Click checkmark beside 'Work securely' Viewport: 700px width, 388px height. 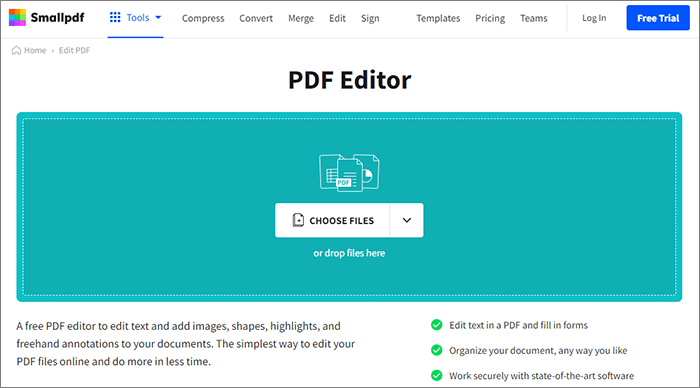pos(437,375)
